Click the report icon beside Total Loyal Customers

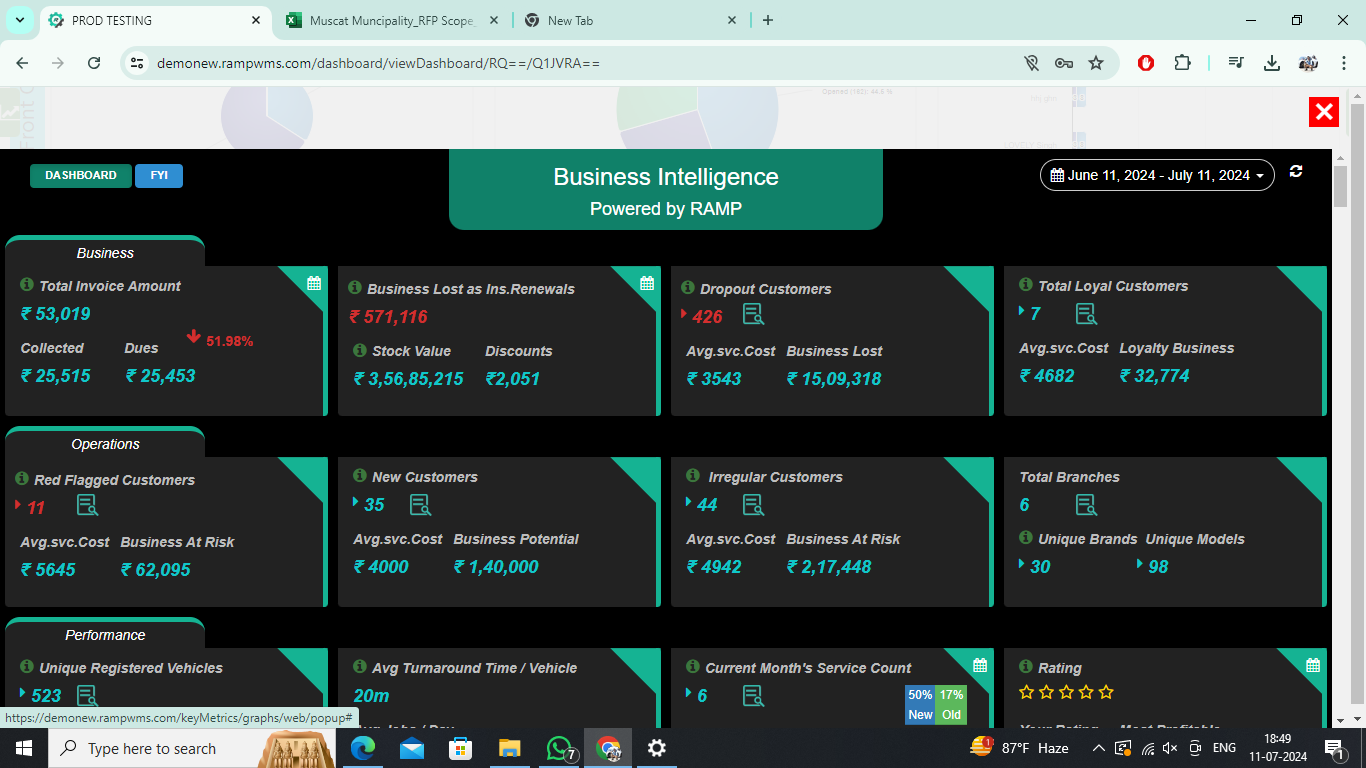[x=1086, y=313]
